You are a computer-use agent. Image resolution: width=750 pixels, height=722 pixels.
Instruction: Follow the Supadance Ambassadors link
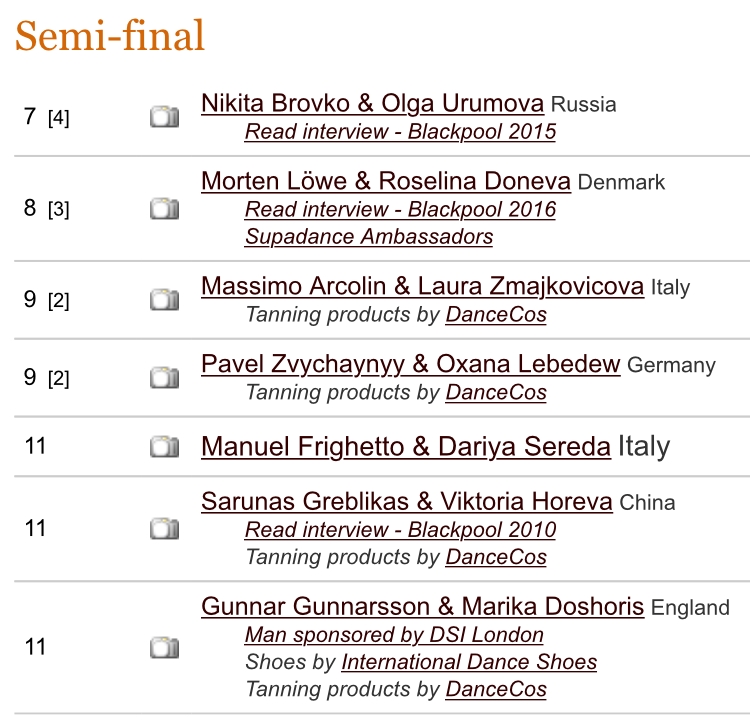tap(369, 236)
